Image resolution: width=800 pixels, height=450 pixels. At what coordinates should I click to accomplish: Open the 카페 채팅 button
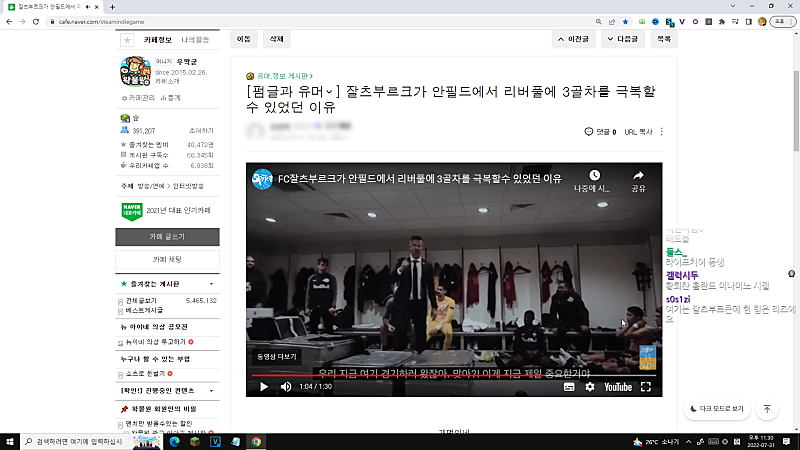[167, 260]
